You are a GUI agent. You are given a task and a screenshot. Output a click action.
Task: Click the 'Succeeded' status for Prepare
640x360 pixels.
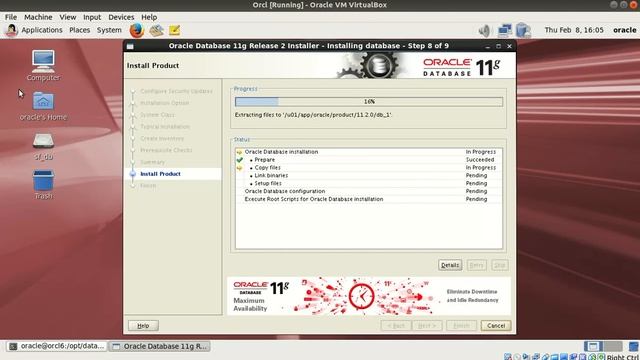click(x=480, y=160)
